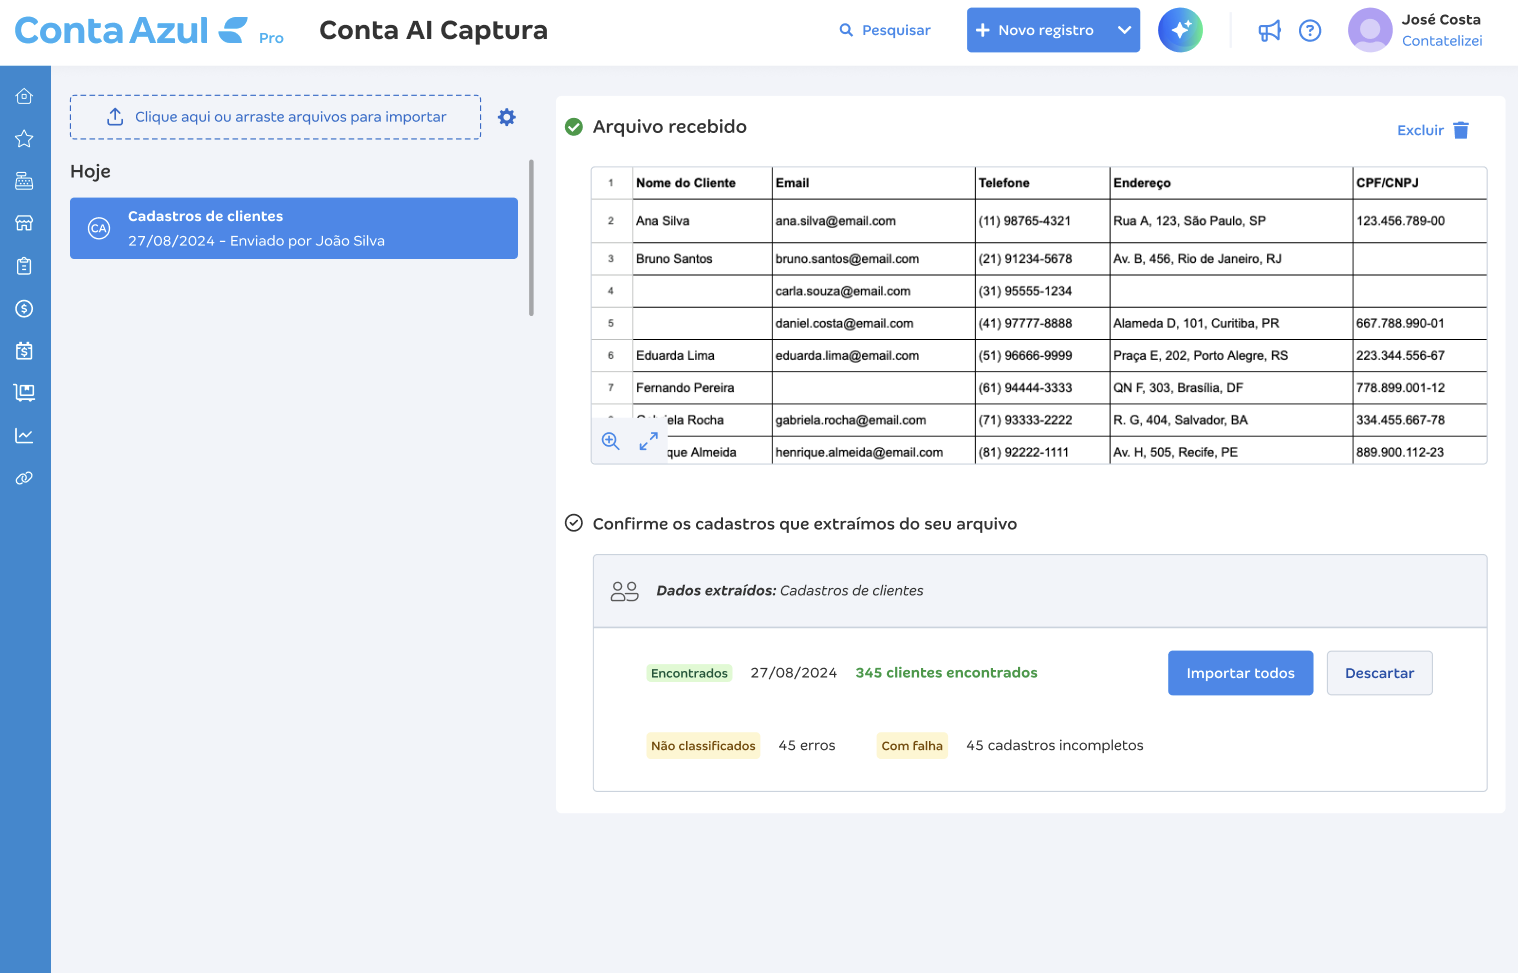The image size is (1518, 973).
Task: Click the Excluir link
Action: (1420, 130)
